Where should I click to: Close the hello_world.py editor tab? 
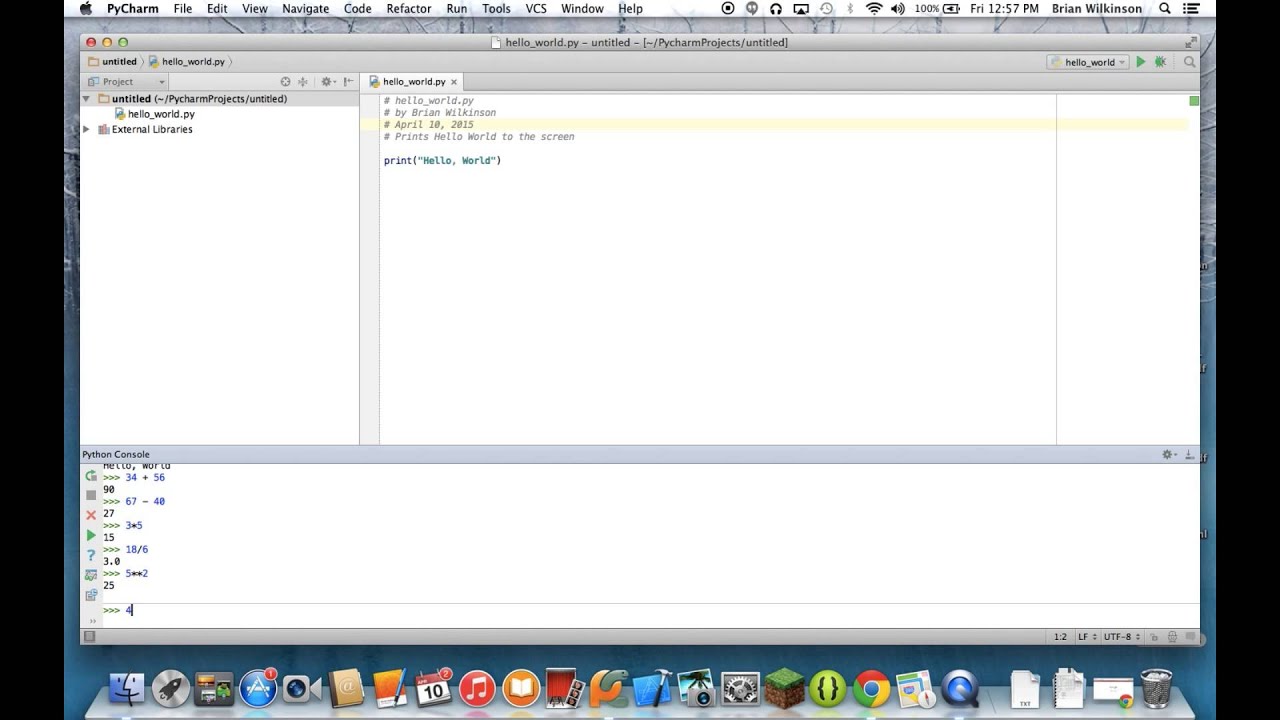(x=453, y=82)
